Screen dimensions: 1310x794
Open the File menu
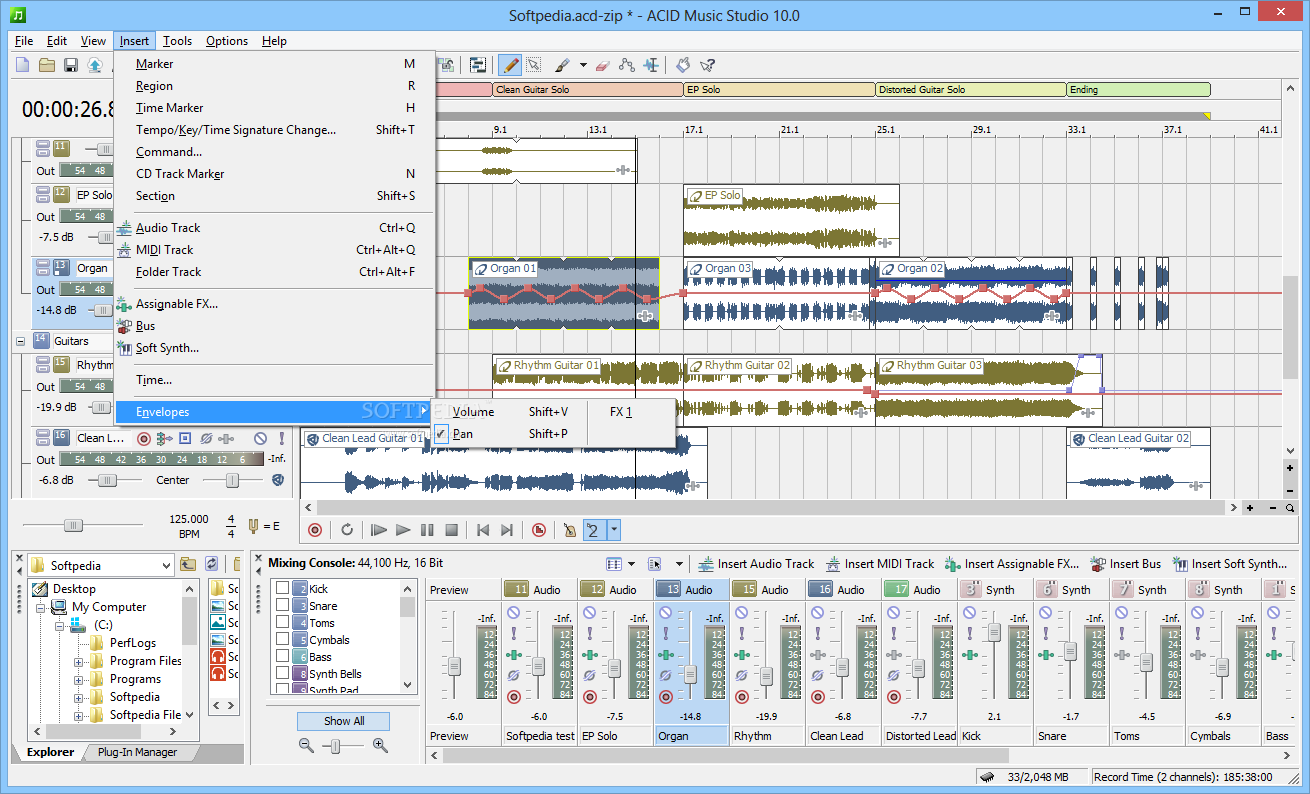click(24, 41)
